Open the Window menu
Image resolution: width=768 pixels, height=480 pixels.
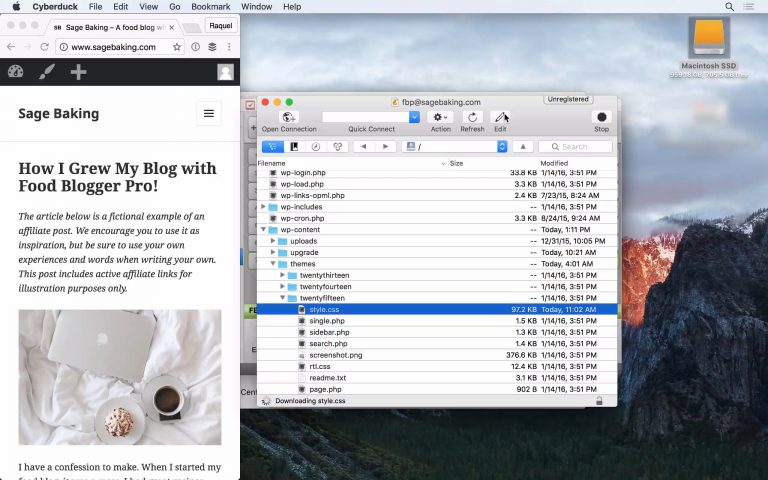[x=257, y=7]
